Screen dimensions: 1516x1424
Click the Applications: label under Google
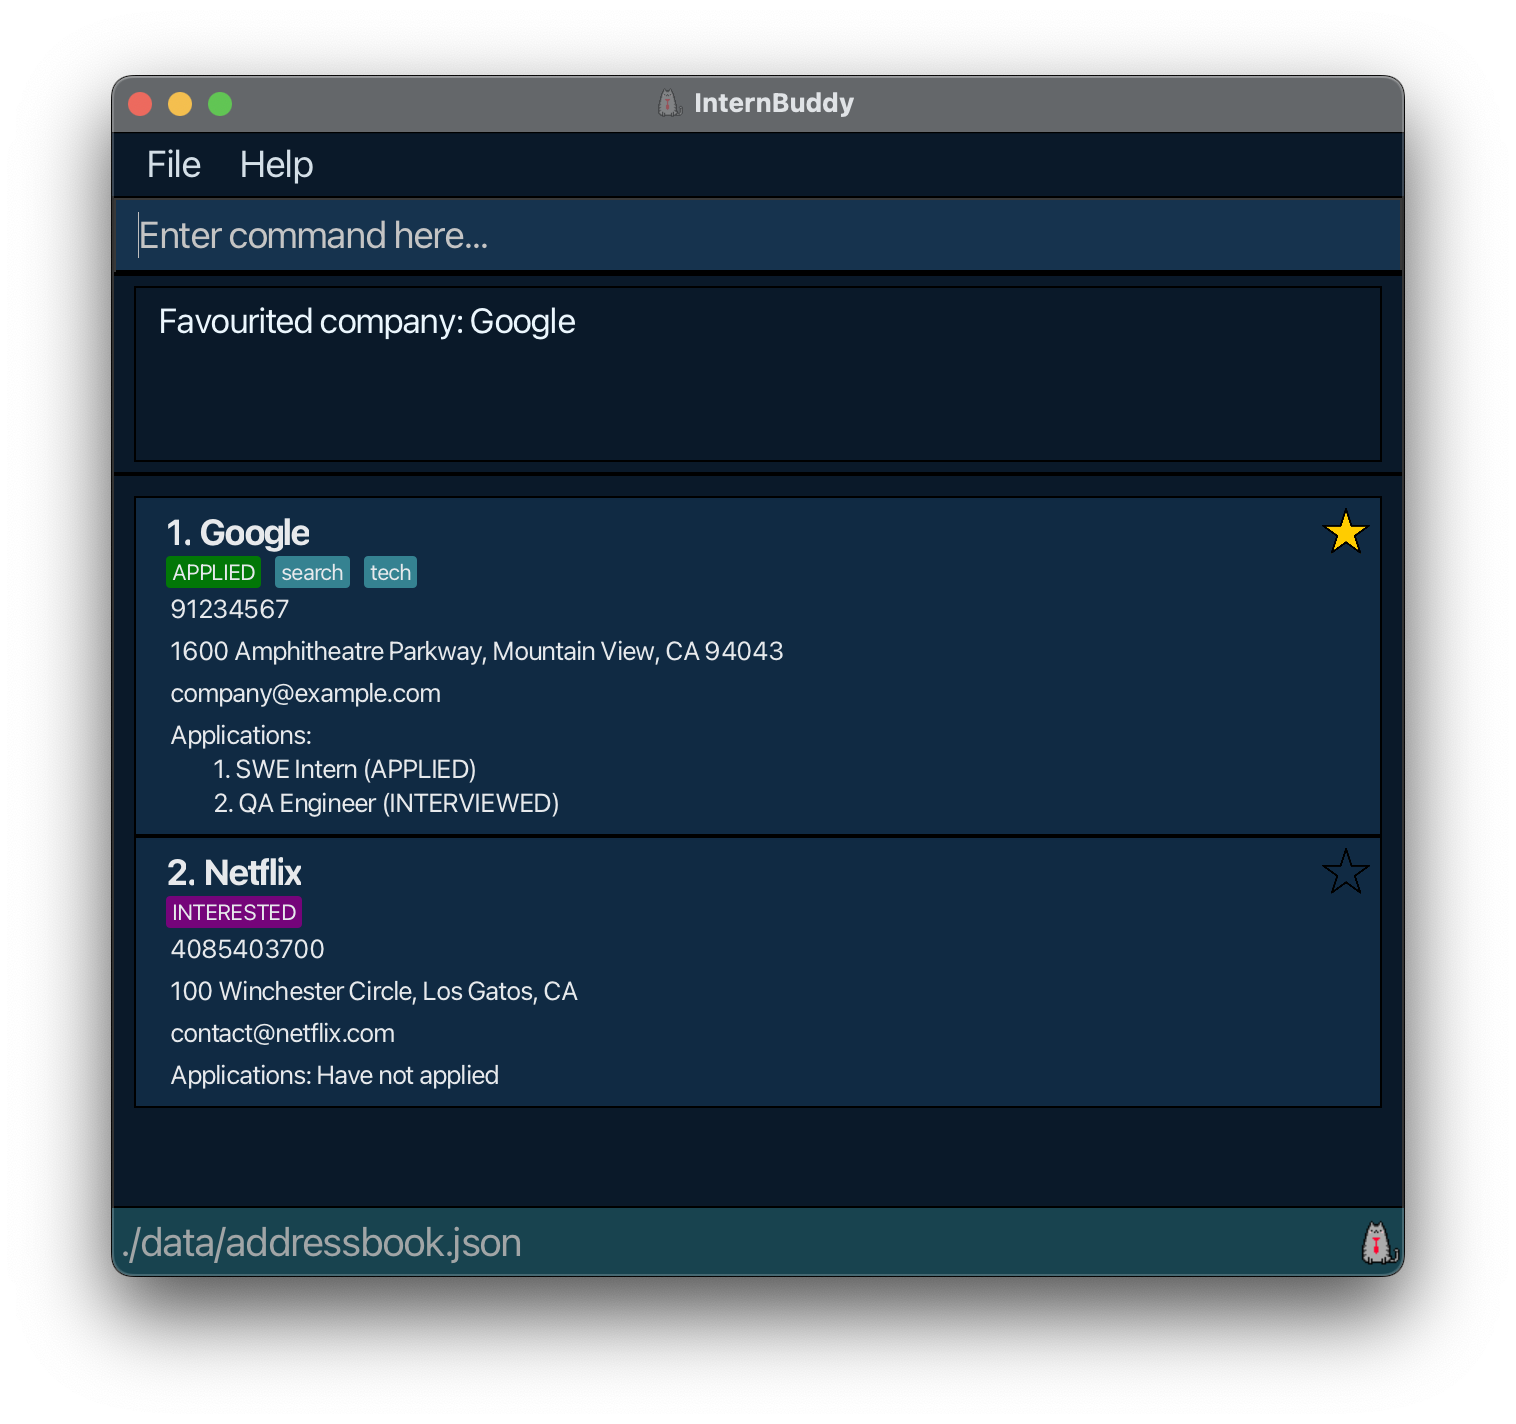coord(241,735)
